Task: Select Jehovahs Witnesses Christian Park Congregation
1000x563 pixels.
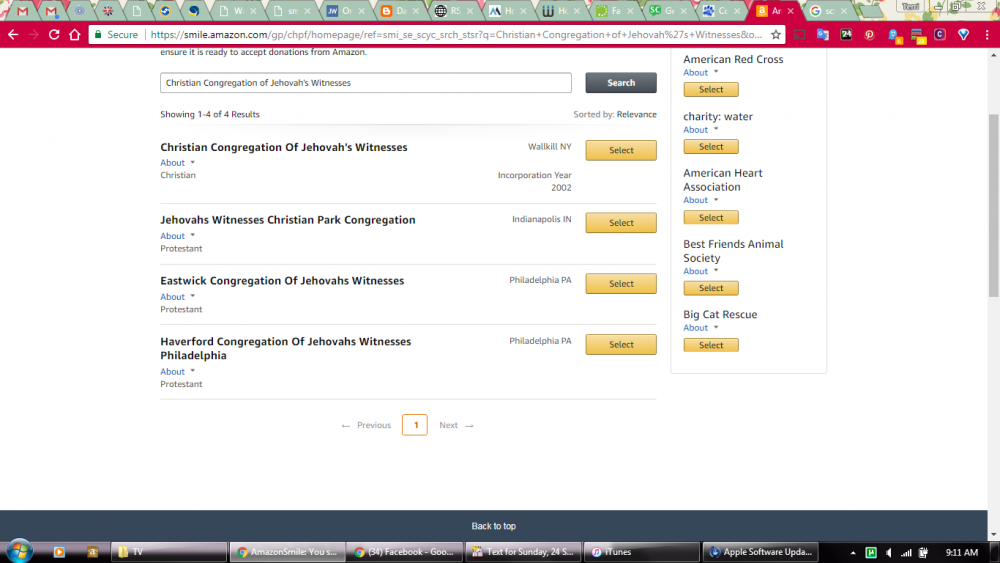Action: pyautogui.click(x=621, y=223)
